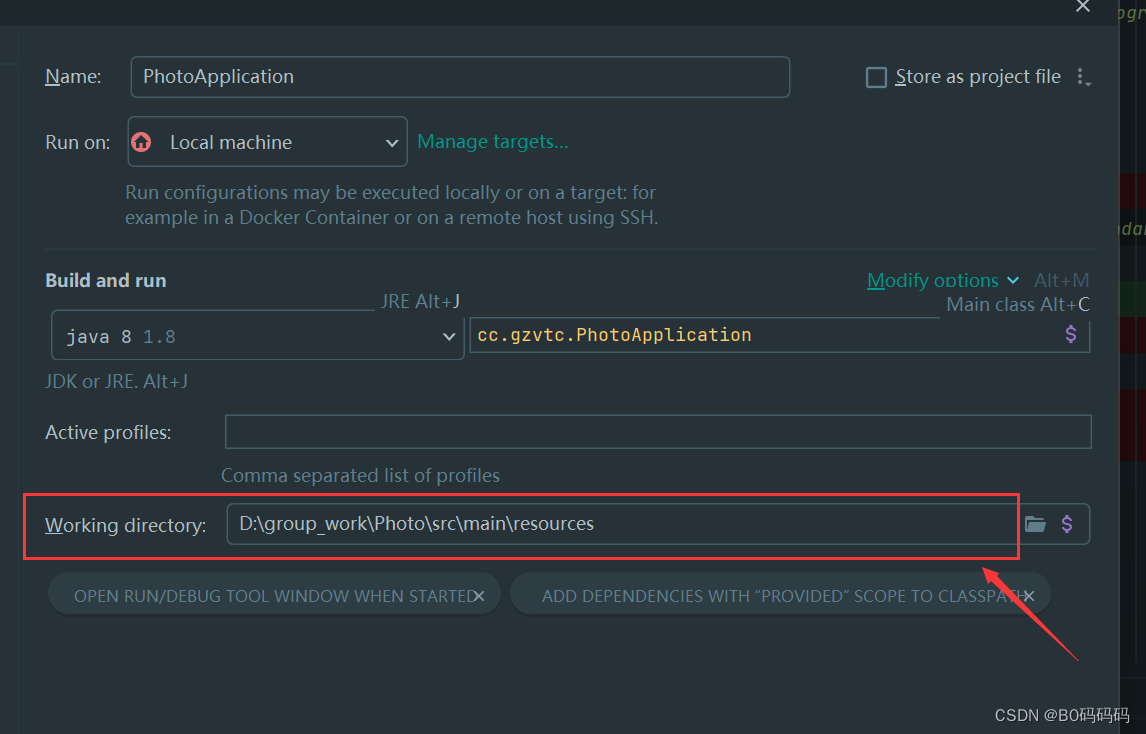Open the Run on Local machine dropdown

392,143
